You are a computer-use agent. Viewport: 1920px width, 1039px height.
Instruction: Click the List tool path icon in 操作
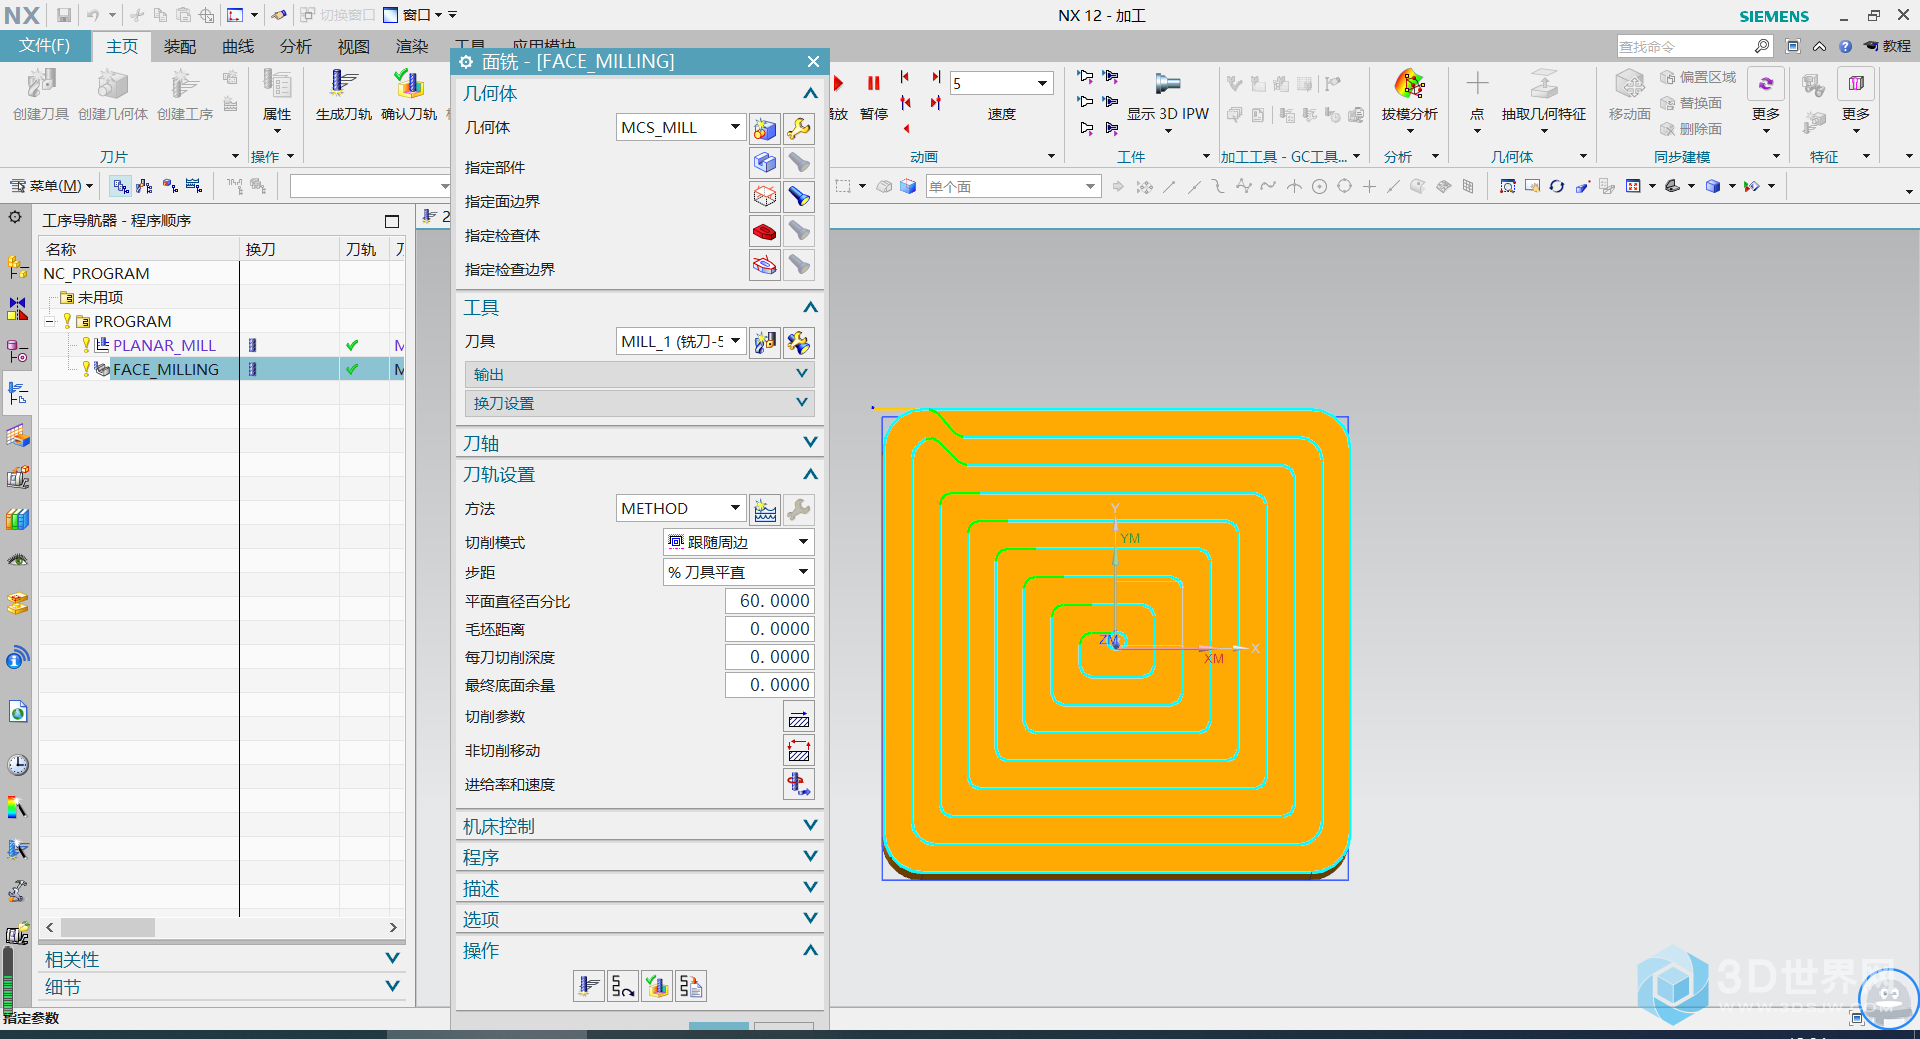691,987
